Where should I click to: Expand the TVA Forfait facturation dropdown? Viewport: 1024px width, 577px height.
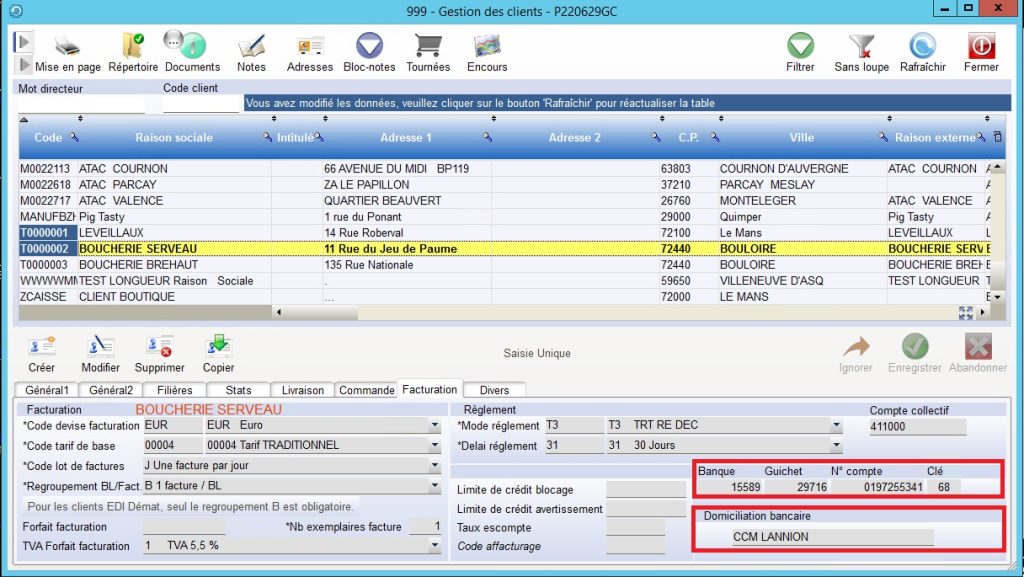pyautogui.click(x=435, y=546)
